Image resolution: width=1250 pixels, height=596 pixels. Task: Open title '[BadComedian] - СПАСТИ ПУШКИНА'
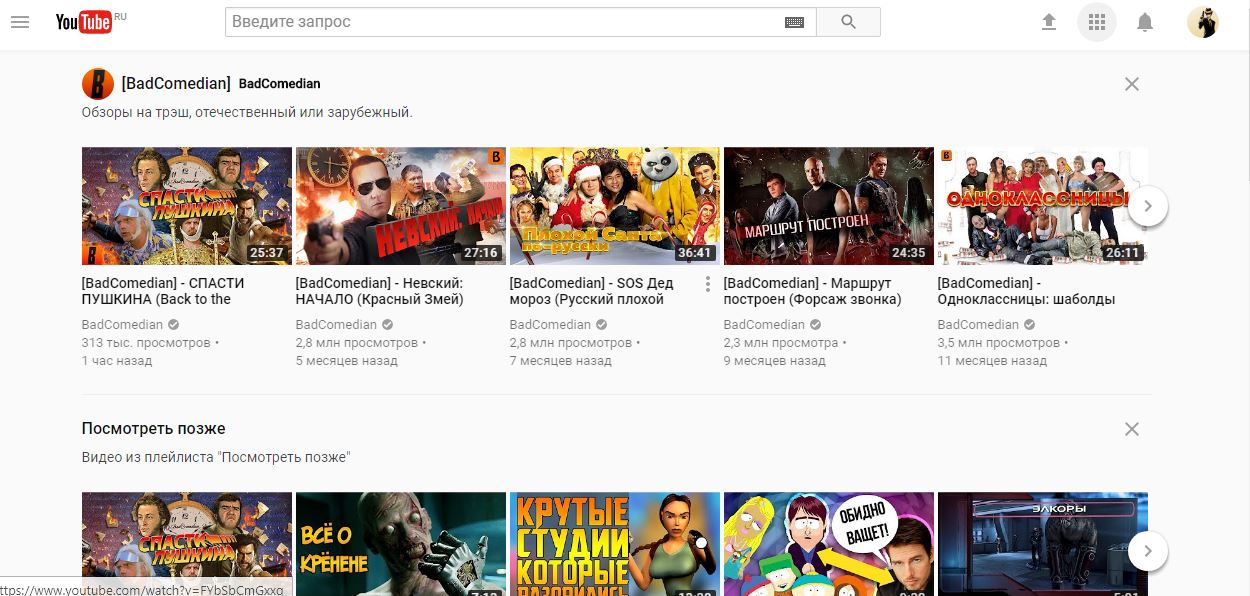pyautogui.click(x=163, y=291)
